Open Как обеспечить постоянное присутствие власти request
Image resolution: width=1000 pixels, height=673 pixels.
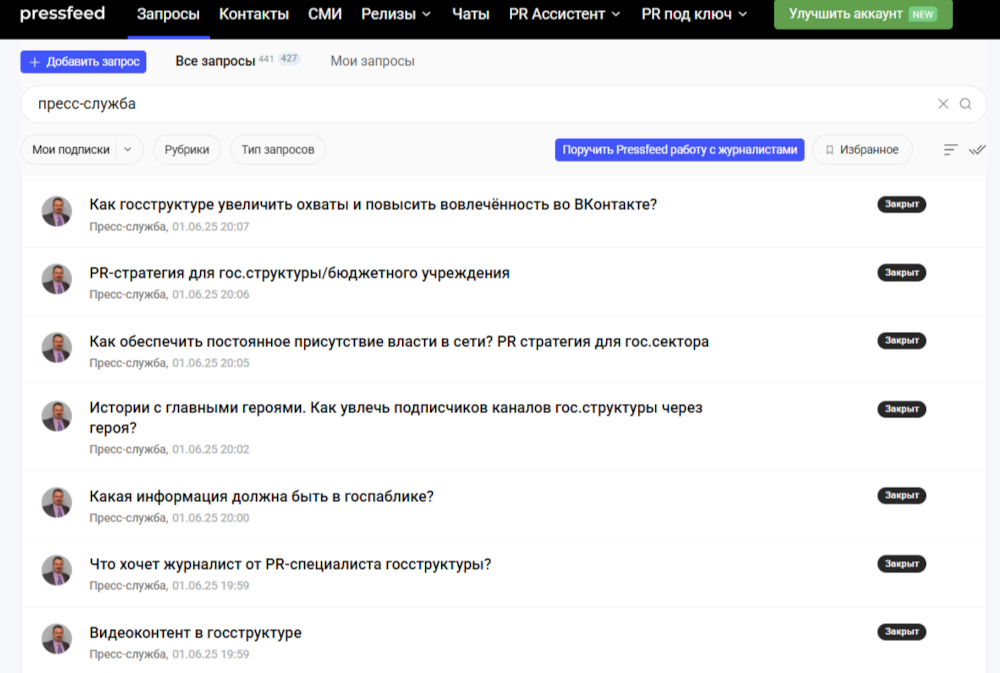coord(399,341)
